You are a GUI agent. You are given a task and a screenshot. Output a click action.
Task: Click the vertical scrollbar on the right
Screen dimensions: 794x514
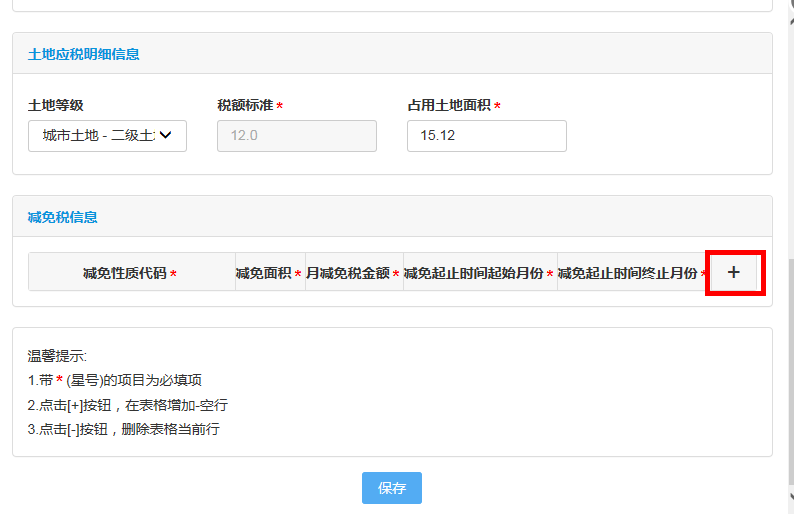point(791,372)
